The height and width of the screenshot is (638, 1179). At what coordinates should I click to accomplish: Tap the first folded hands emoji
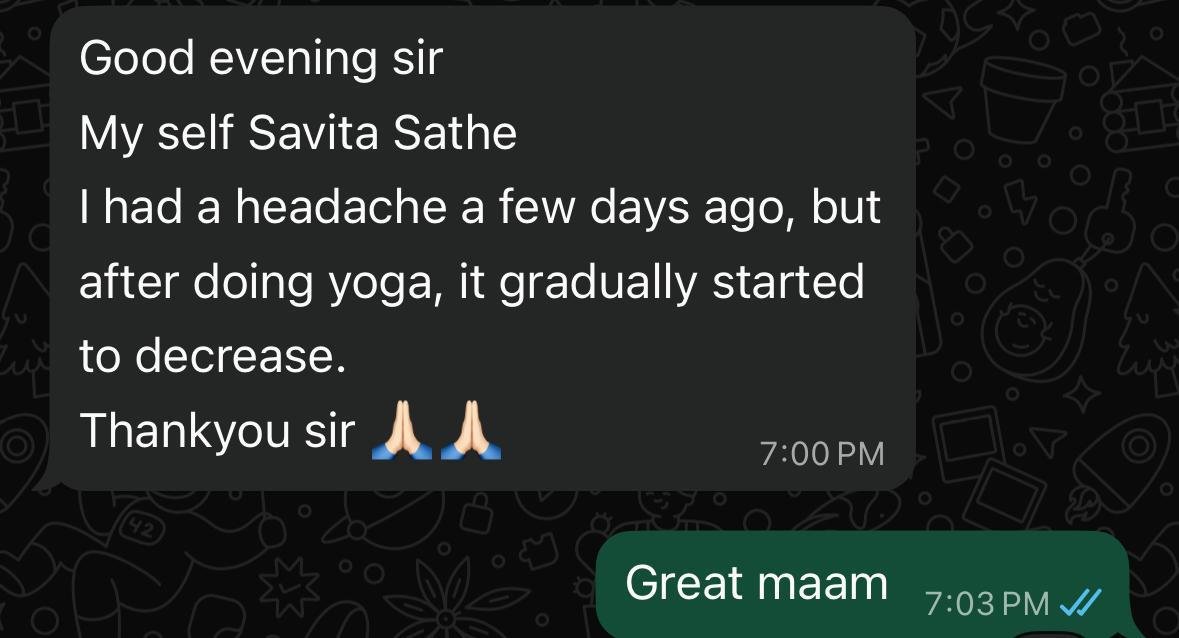pos(402,431)
